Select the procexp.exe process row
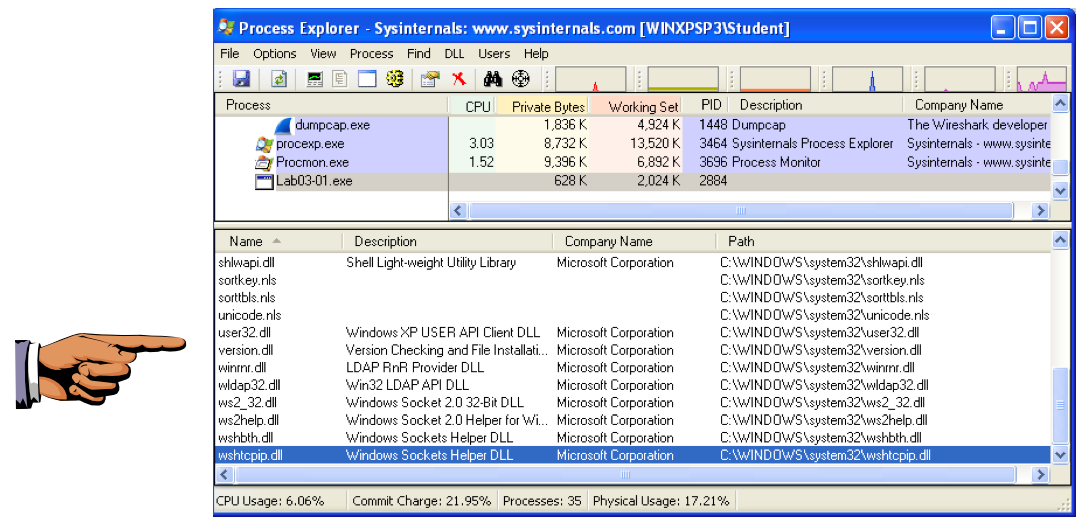This screenshot has height=528, width=1083. [x=633, y=144]
